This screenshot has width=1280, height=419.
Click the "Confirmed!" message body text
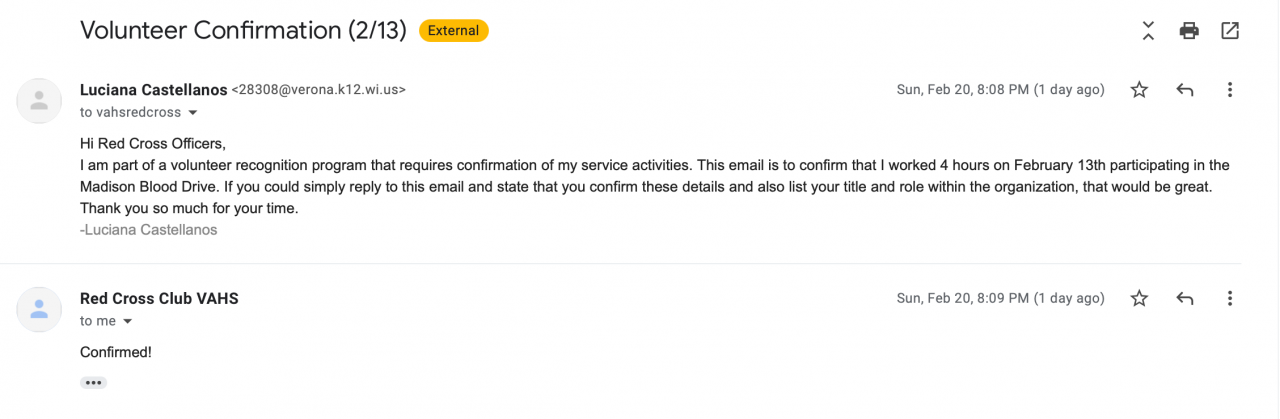coord(116,352)
